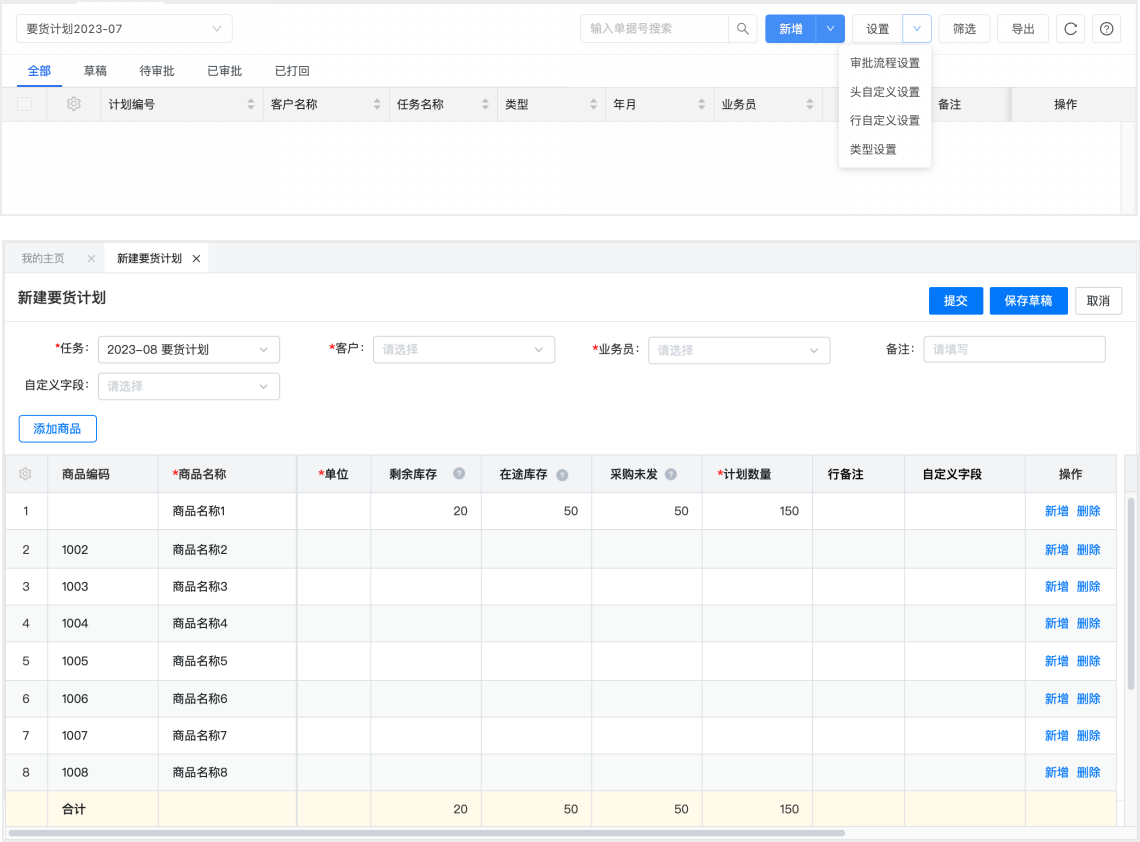Click gear icon in product table header
This screenshot has width=1140, height=842.
(x=25, y=474)
